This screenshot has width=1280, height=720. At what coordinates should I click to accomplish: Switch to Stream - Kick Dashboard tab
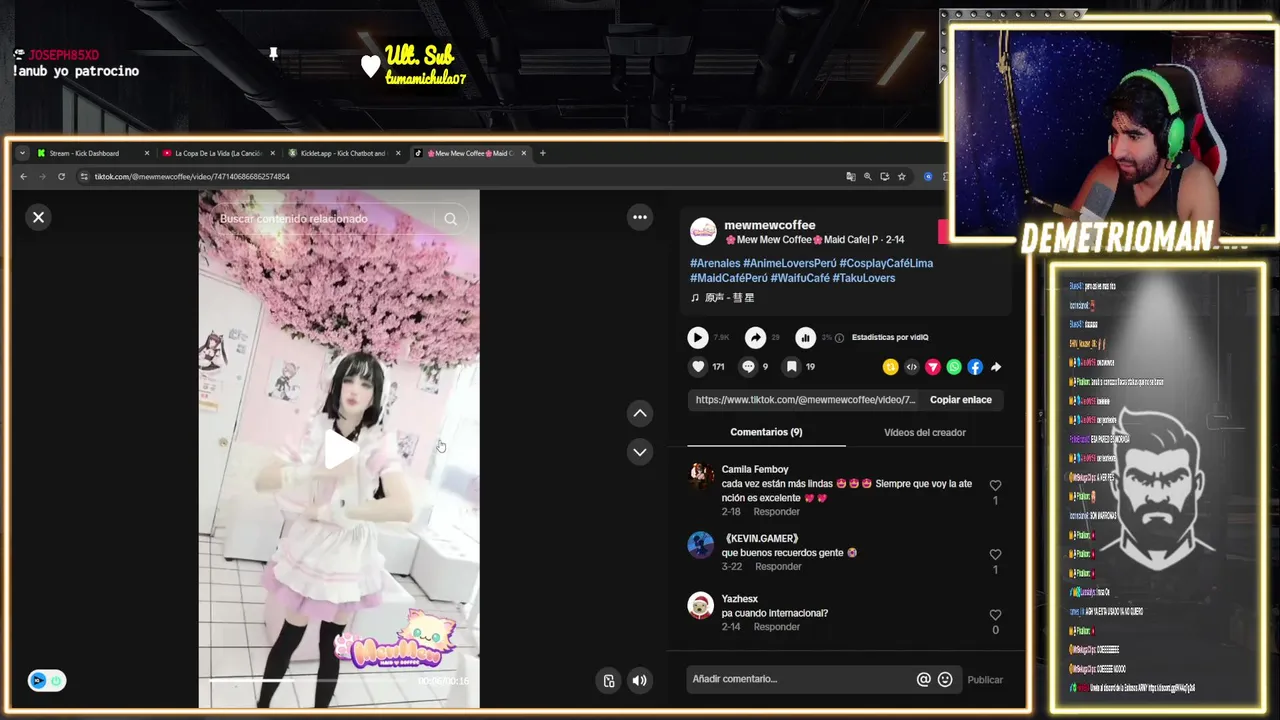point(92,153)
